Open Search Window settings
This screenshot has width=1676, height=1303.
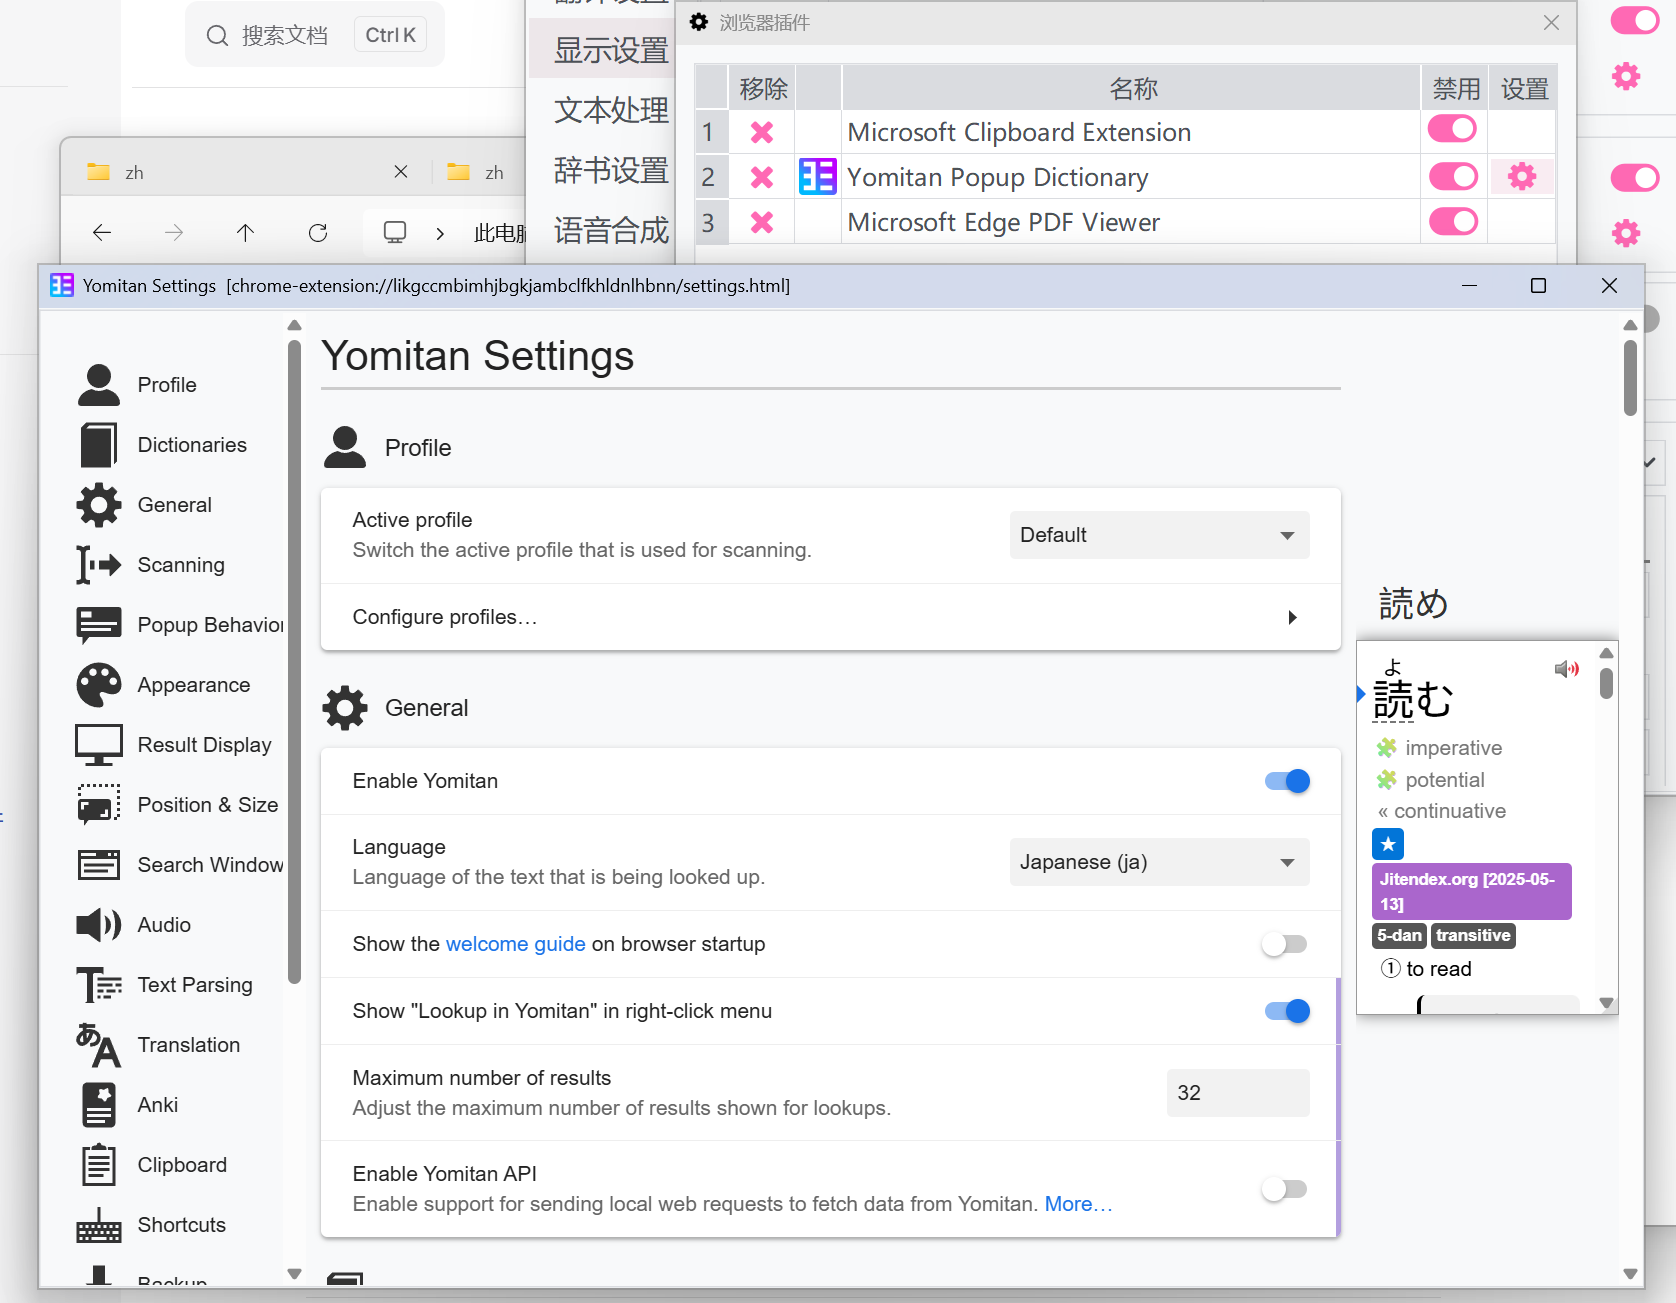point(180,865)
